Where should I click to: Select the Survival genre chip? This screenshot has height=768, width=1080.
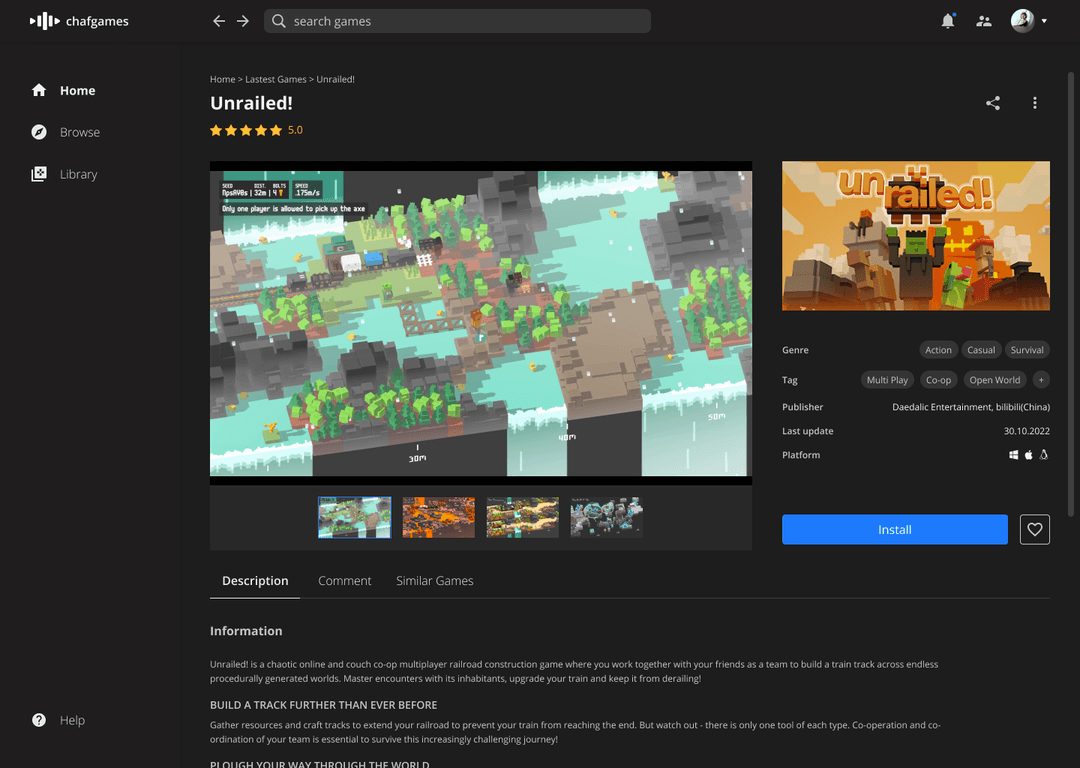(x=1027, y=350)
